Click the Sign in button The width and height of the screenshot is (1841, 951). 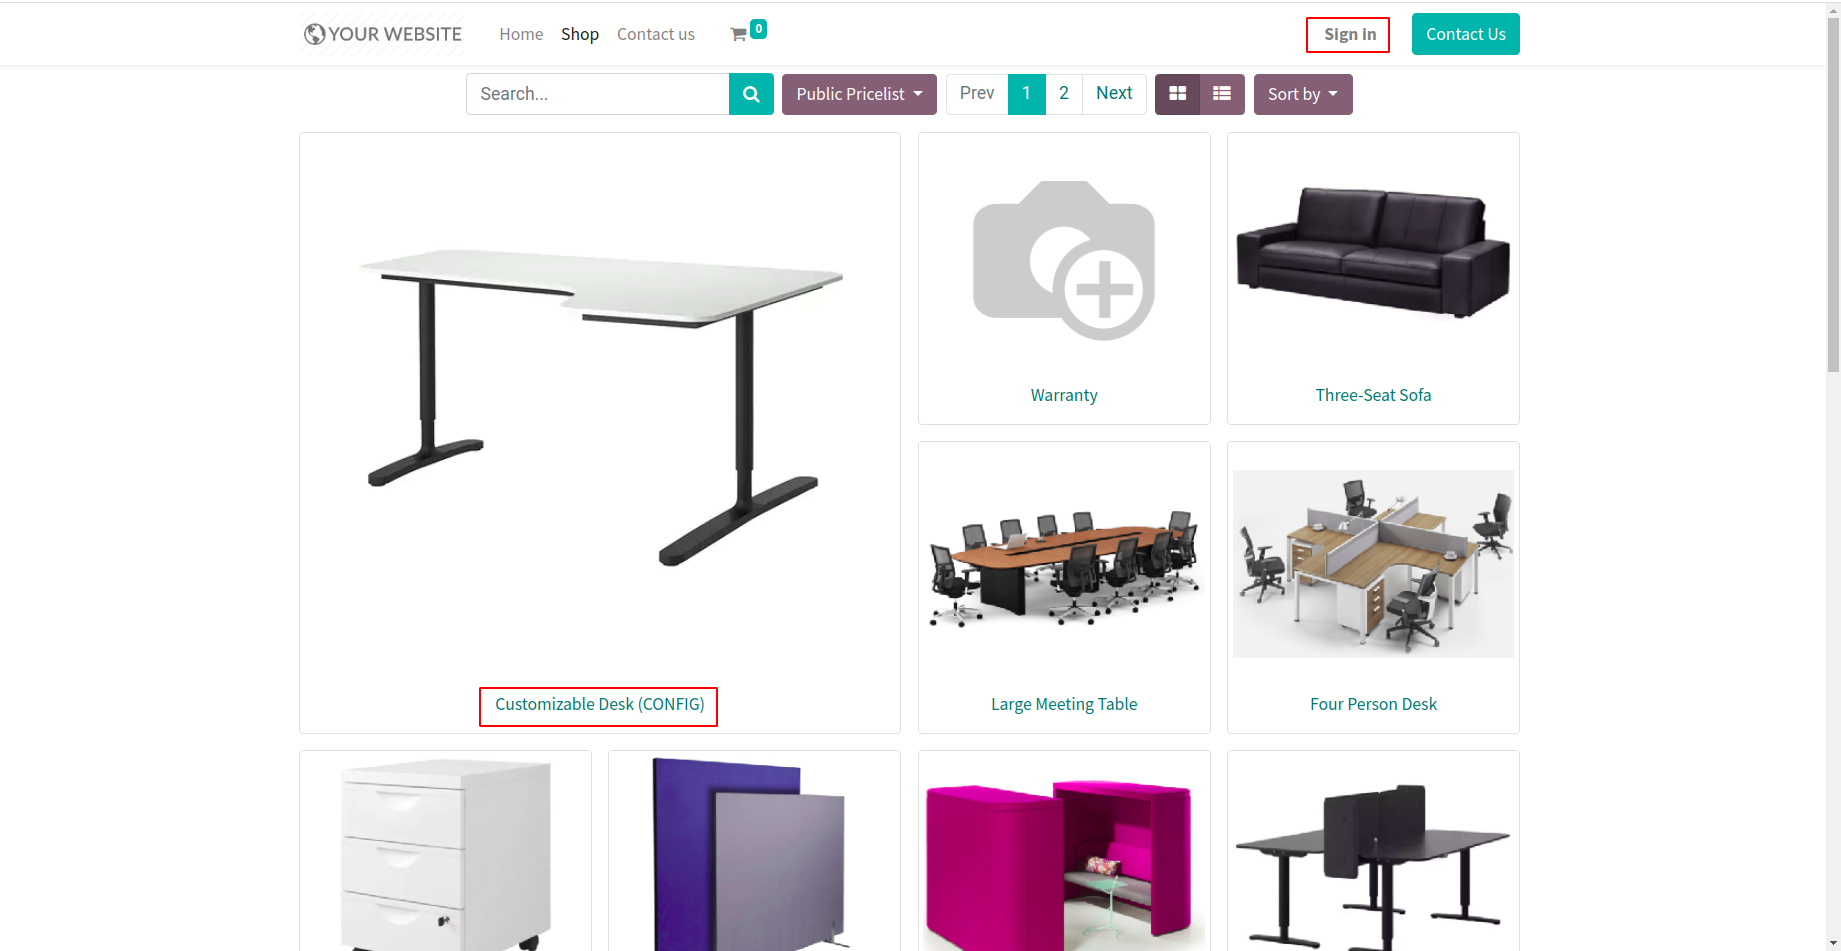[1349, 35]
